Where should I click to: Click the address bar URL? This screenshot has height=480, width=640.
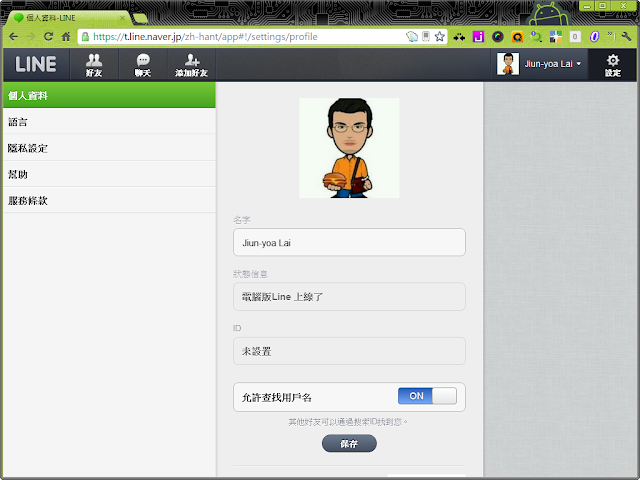(x=205, y=37)
